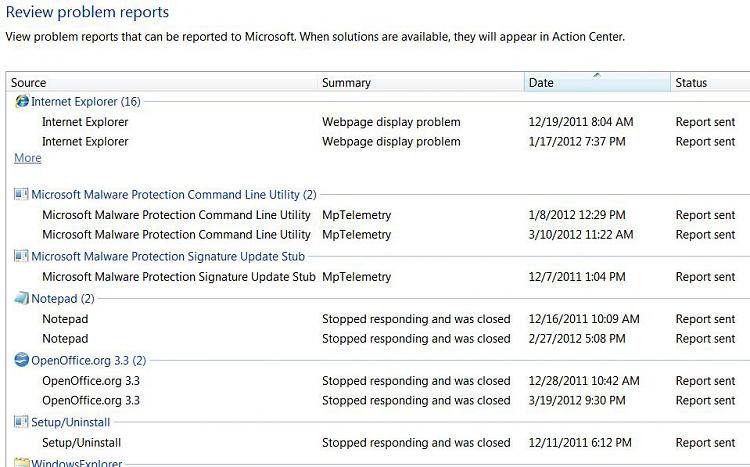Sort by the Source column header

(162, 82)
